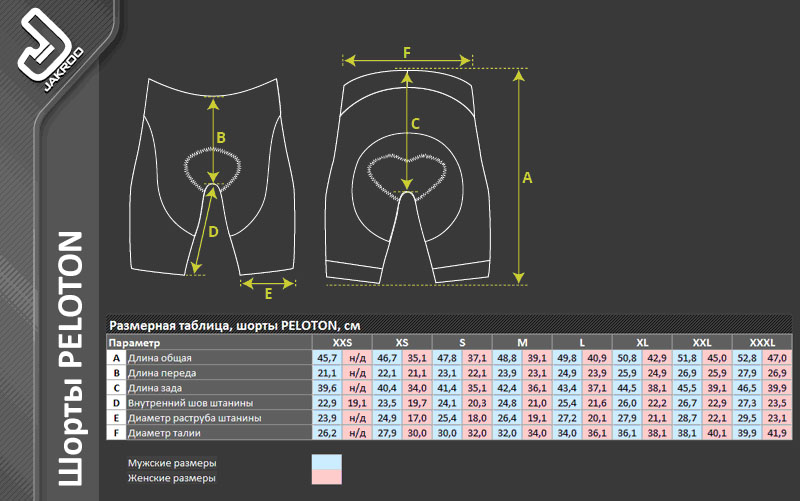Click letter B on the front shorts diagram
Viewport: 800px width, 501px height.
221,137
